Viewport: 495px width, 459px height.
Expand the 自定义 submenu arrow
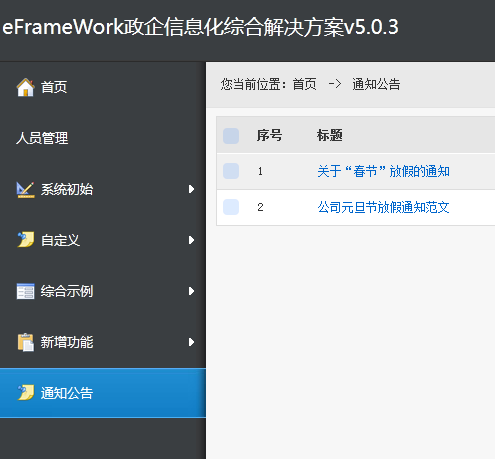click(191, 240)
